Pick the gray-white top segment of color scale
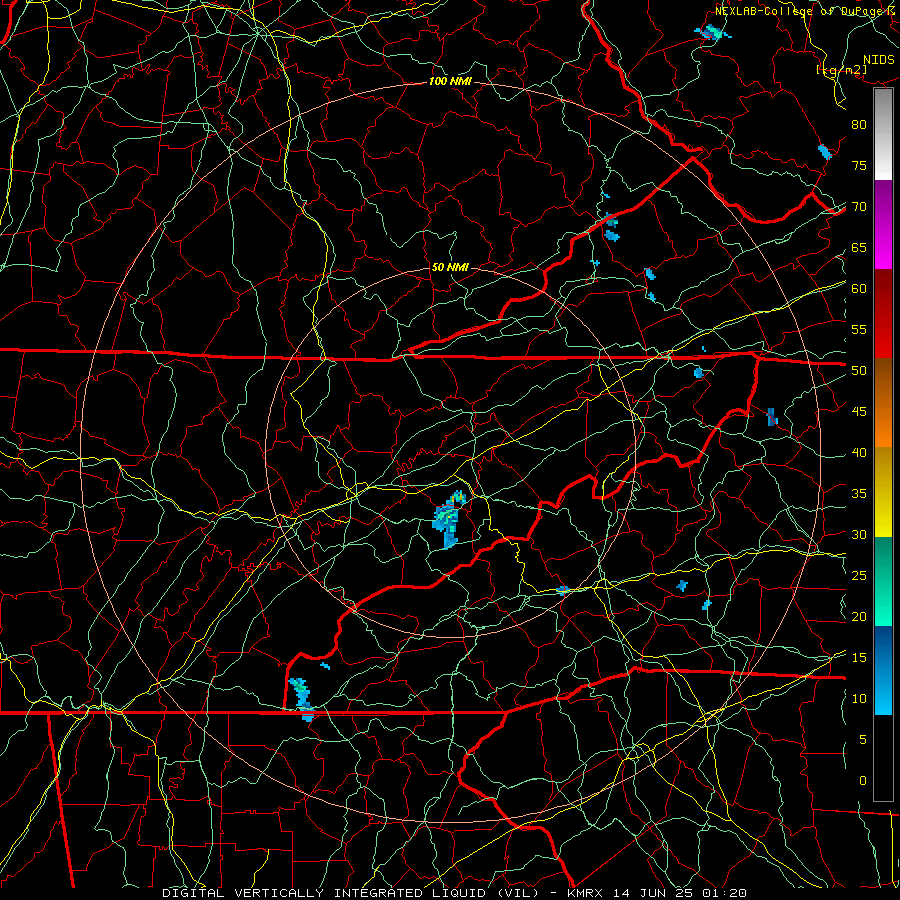The width and height of the screenshot is (900, 900). coord(883,134)
